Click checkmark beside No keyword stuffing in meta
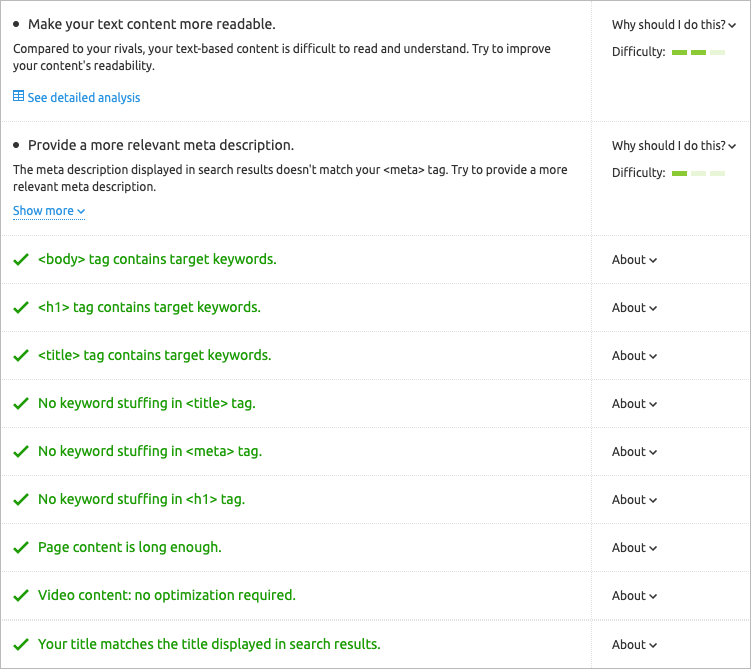 pos(21,452)
